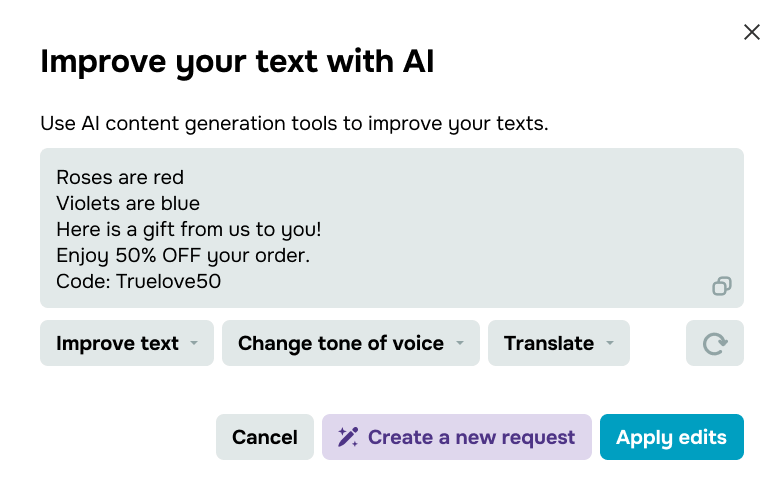Click the 'Improve your text with AI' heading
This screenshot has width=784, height=500.
click(x=237, y=62)
